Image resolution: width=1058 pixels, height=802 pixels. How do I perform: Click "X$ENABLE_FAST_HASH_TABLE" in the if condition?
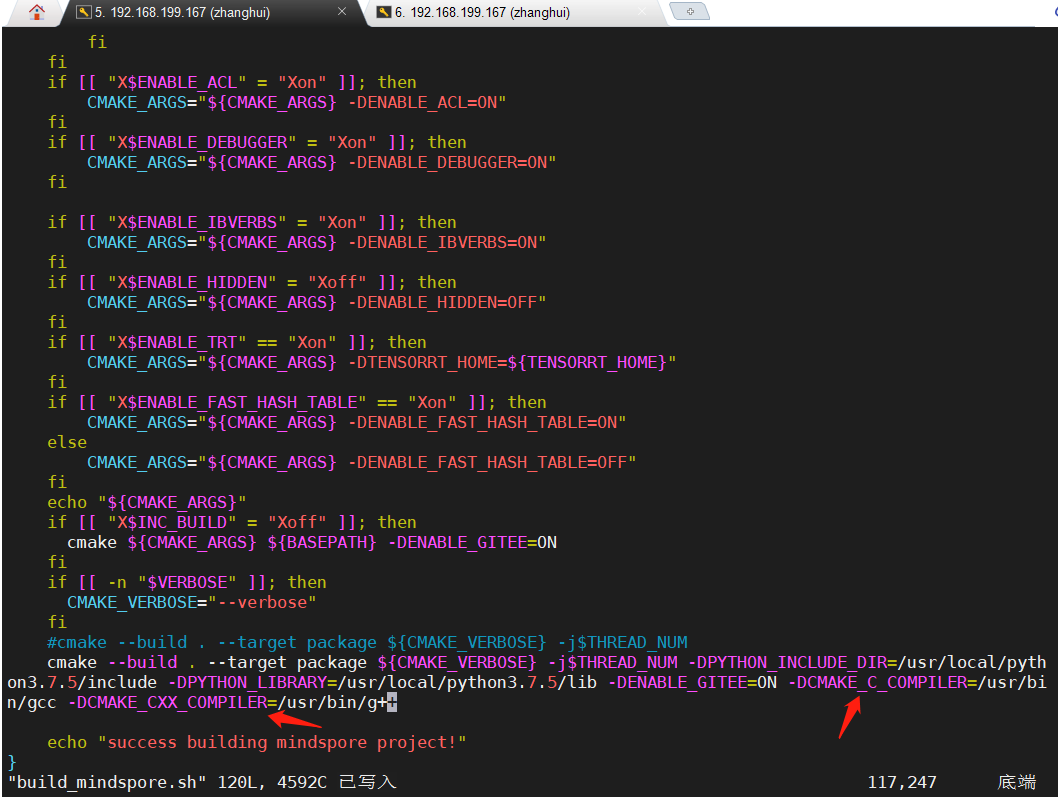(237, 403)
